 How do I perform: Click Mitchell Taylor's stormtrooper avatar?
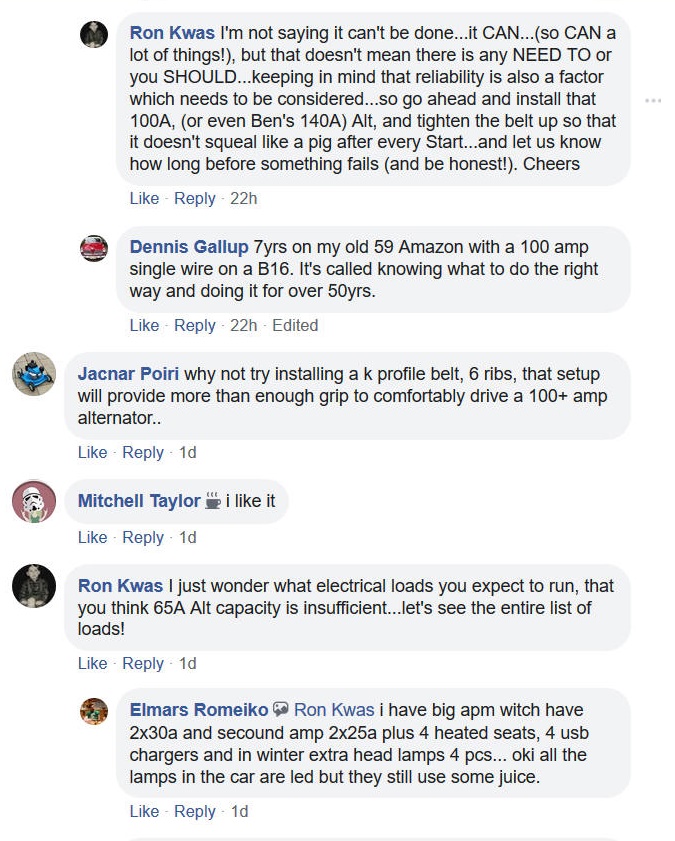(x=33, y=501)
